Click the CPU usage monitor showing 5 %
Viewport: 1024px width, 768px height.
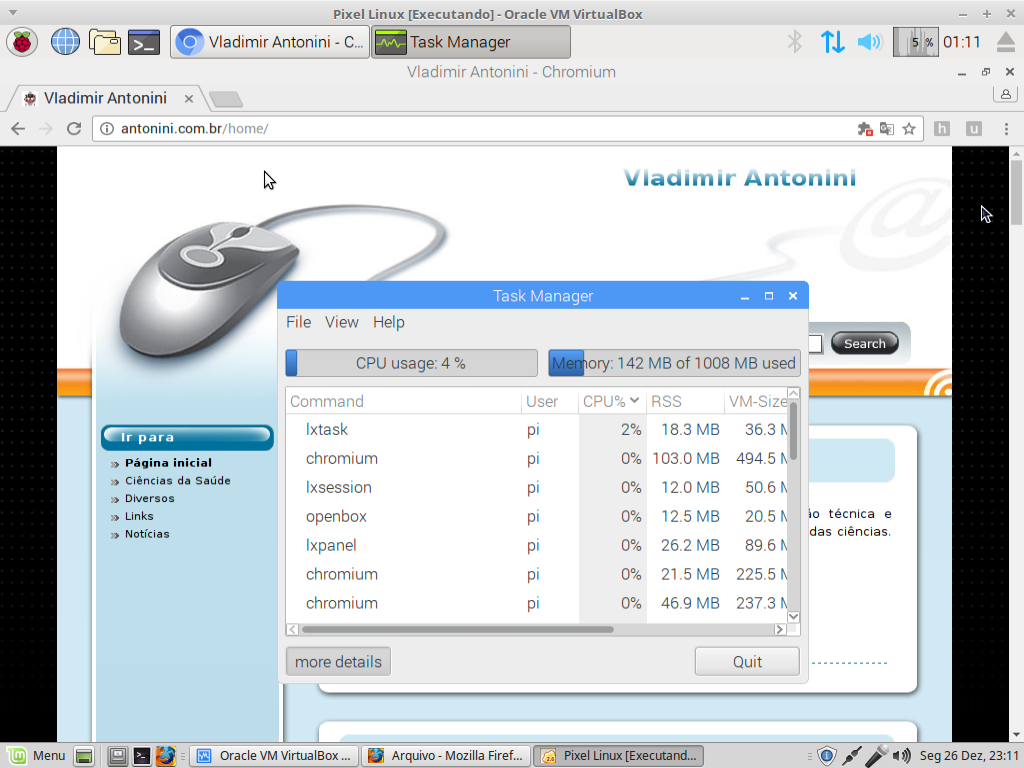pos(915,42)
